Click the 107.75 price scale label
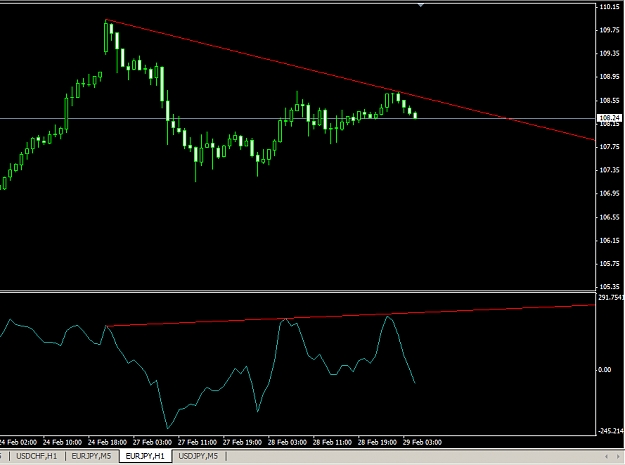The height and width of the screenshot is (465, 625). (x=609, y=147)
